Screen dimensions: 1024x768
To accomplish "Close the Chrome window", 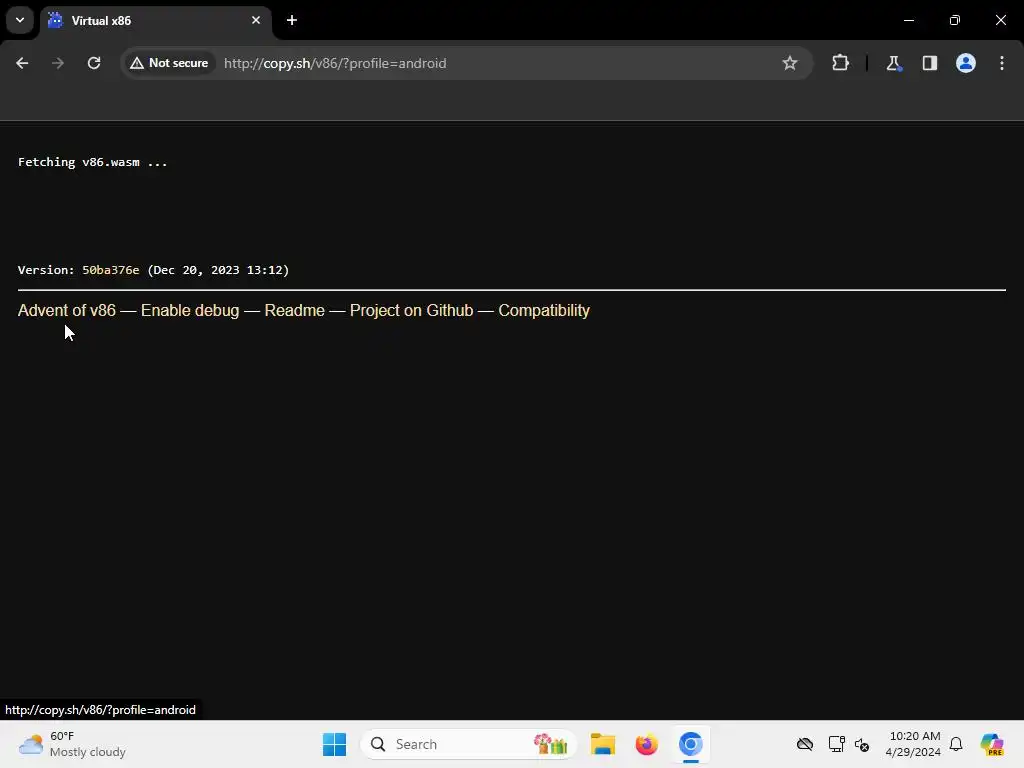I will point(1000,20).
